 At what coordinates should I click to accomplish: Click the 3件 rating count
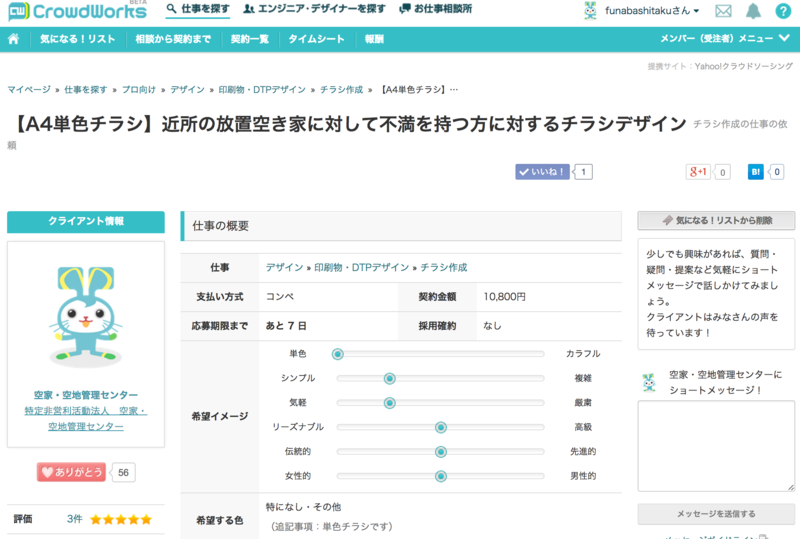pos(74,519)
